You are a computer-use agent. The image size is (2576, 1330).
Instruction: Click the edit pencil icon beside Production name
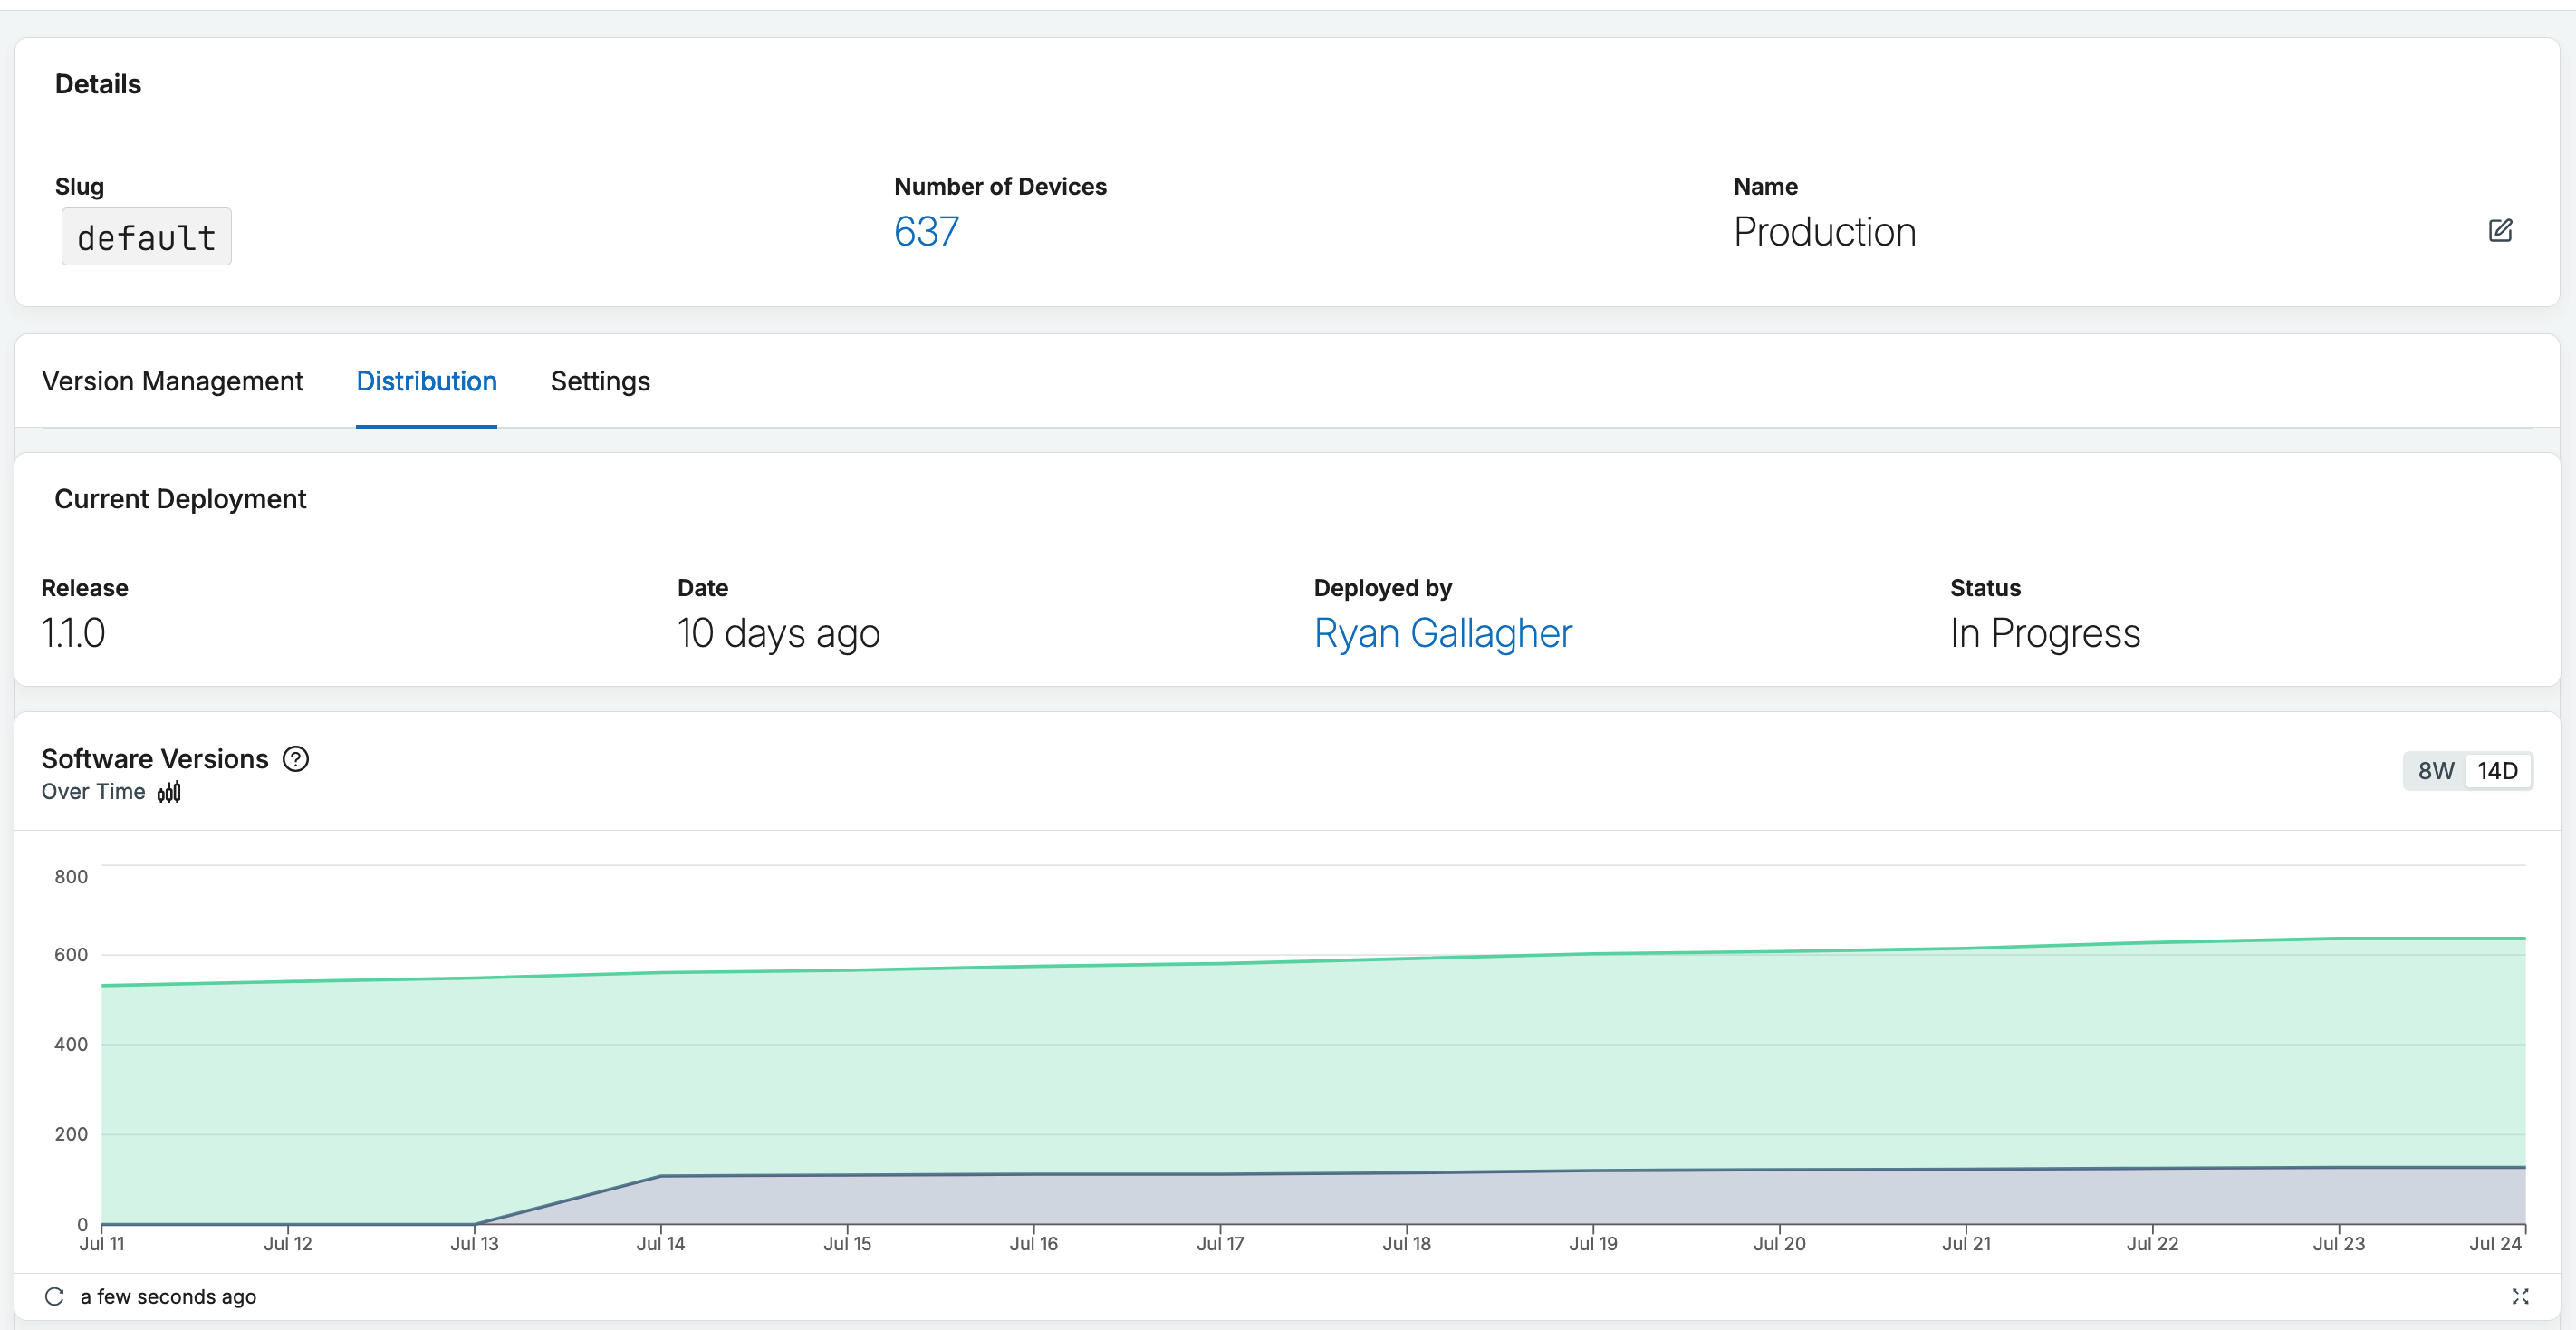pos(2500,231)
